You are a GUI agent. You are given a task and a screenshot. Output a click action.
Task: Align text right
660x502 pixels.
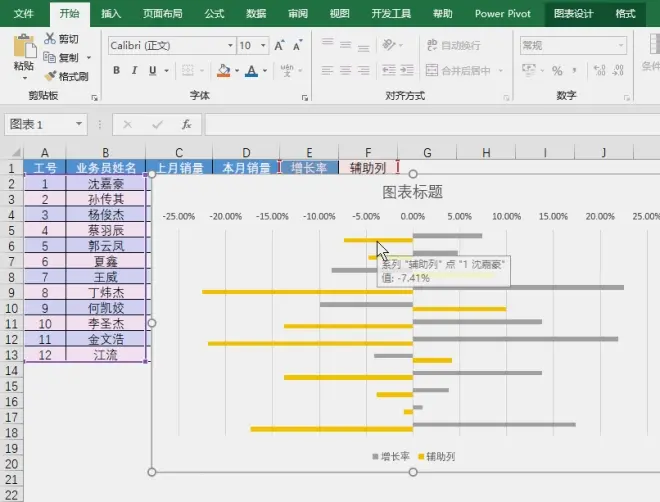point(363,70)
